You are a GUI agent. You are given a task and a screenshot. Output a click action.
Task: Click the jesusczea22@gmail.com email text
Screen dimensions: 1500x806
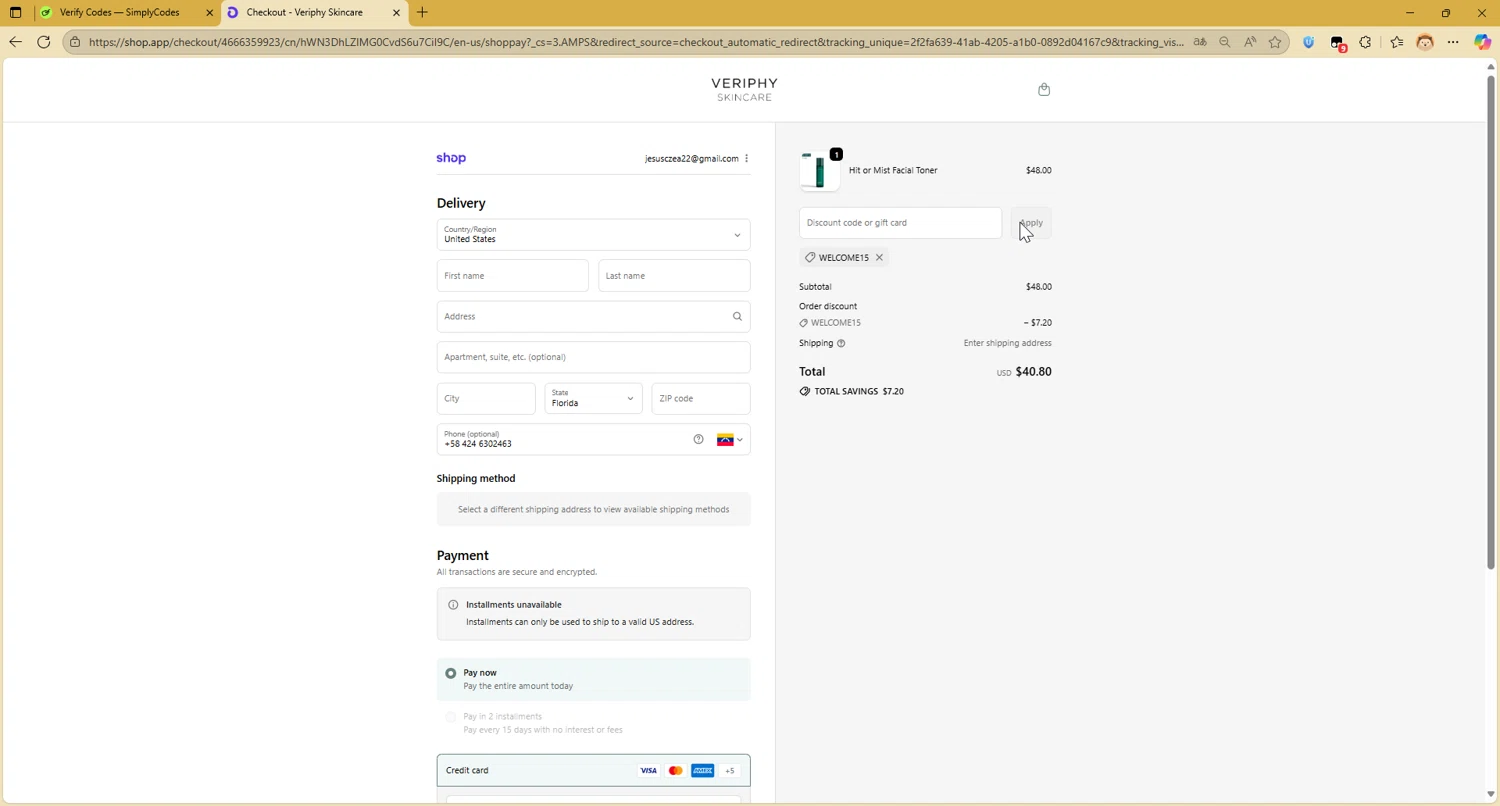[691, 158]
